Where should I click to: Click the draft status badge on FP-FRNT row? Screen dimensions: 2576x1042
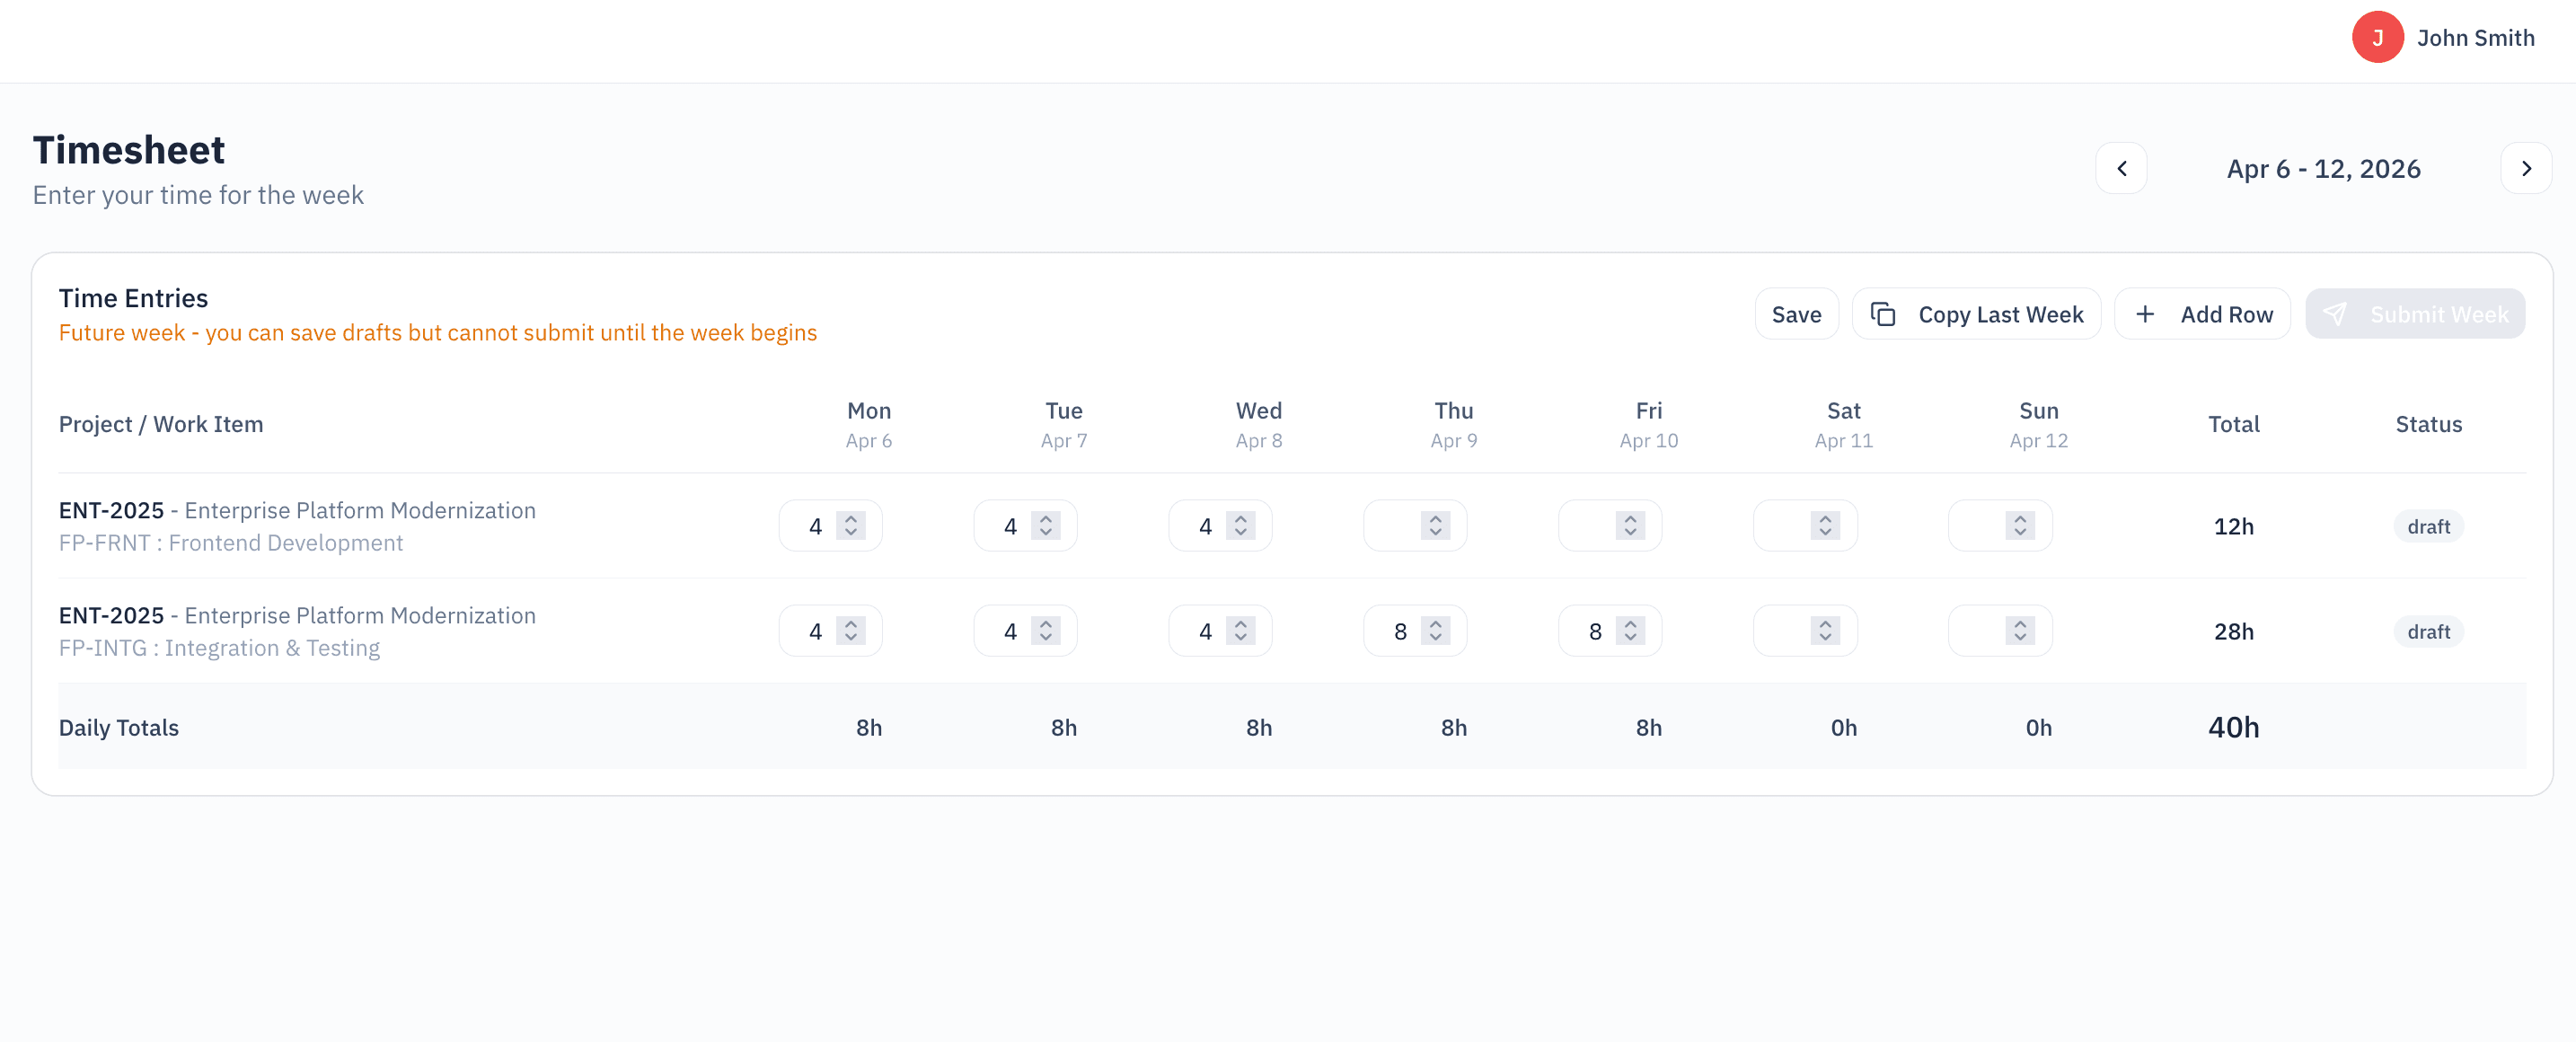pyautogui.click(x=2429, y=526)
